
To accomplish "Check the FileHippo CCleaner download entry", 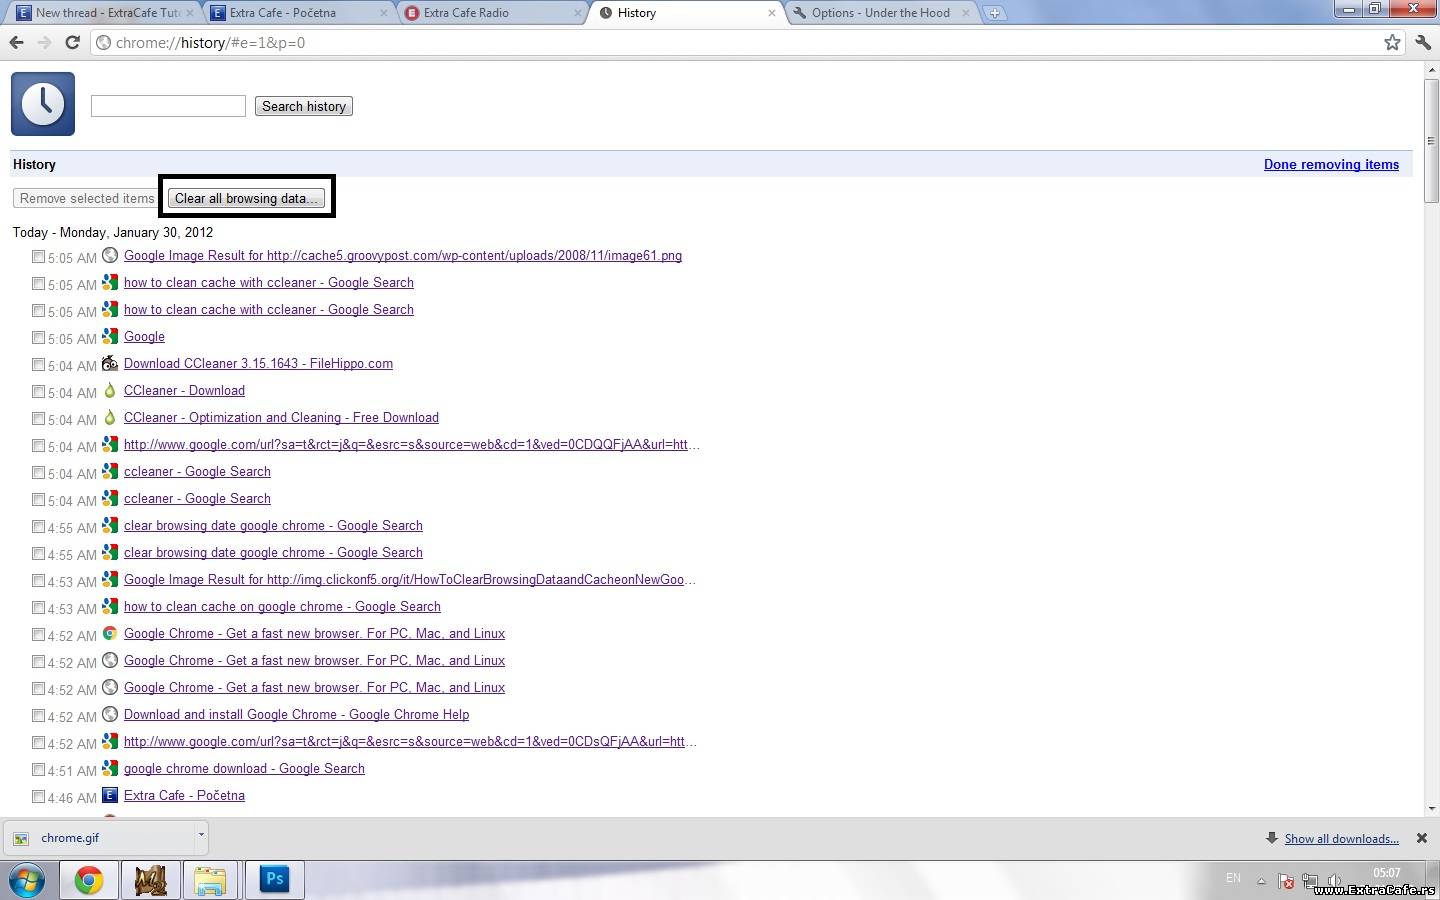I will [38, 364].
